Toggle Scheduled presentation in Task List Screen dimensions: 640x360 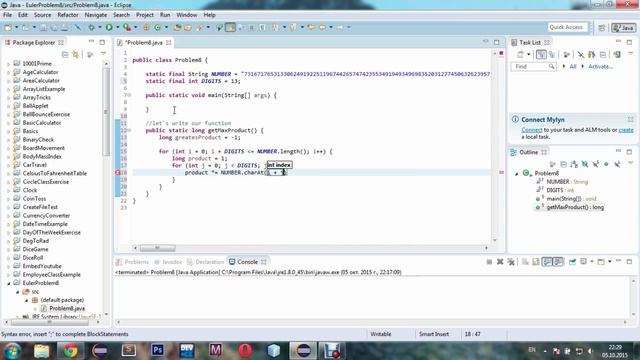(x=552, y=54)
